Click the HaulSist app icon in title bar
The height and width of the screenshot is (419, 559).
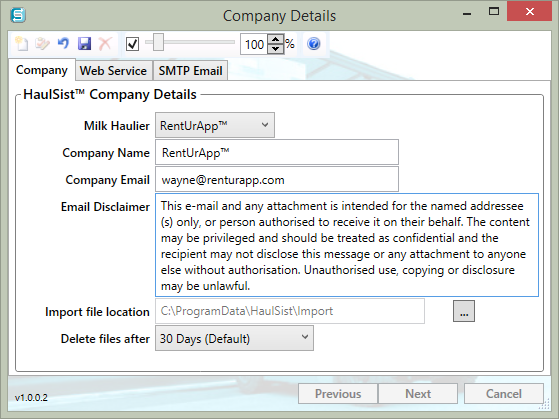(x=18, y=15)
